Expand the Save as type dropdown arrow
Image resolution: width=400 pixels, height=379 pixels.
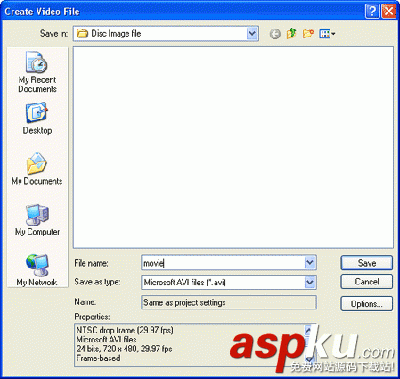(310, 282)
